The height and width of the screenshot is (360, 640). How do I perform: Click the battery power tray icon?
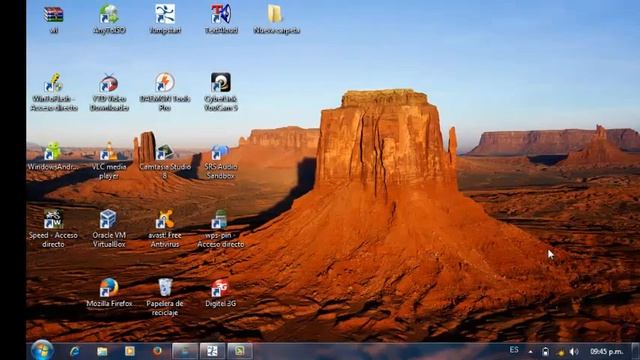pos(545,351)
